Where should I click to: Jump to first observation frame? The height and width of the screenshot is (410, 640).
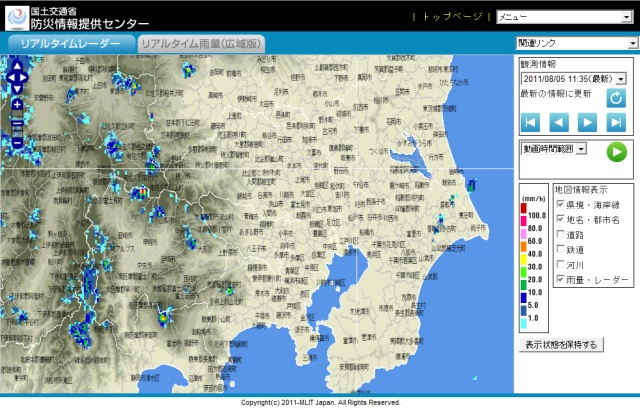pyautogui.click(x=530, y=122)
